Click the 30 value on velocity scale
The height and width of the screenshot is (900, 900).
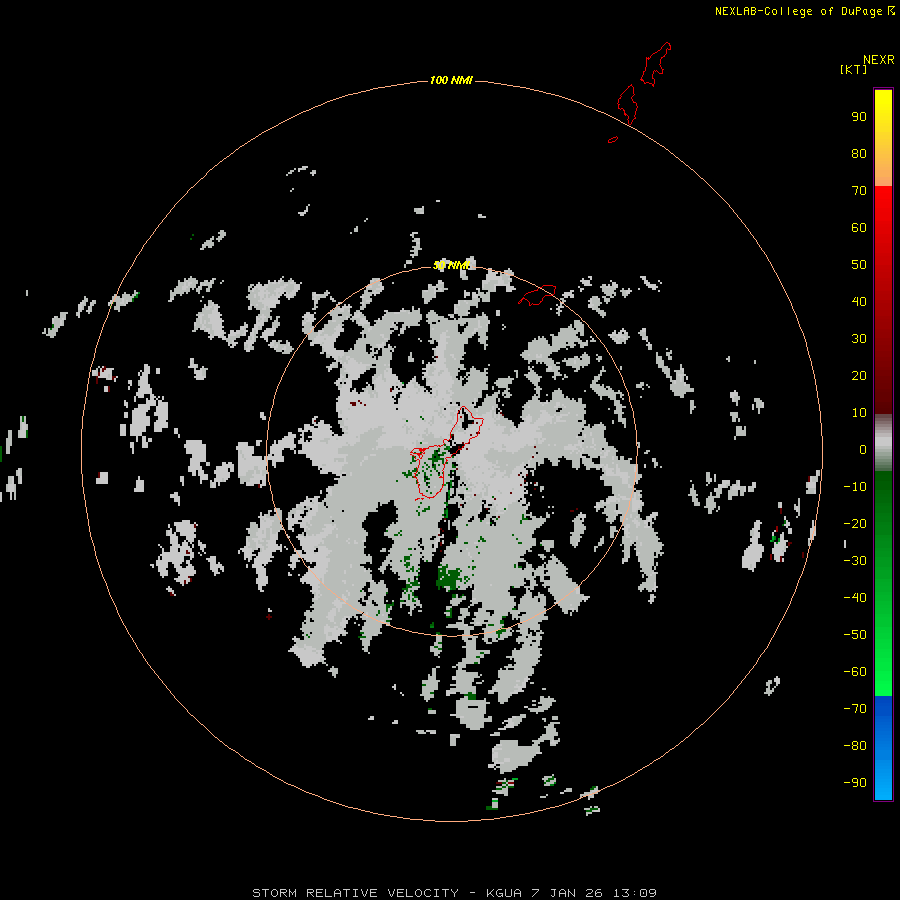coord(859,339)
